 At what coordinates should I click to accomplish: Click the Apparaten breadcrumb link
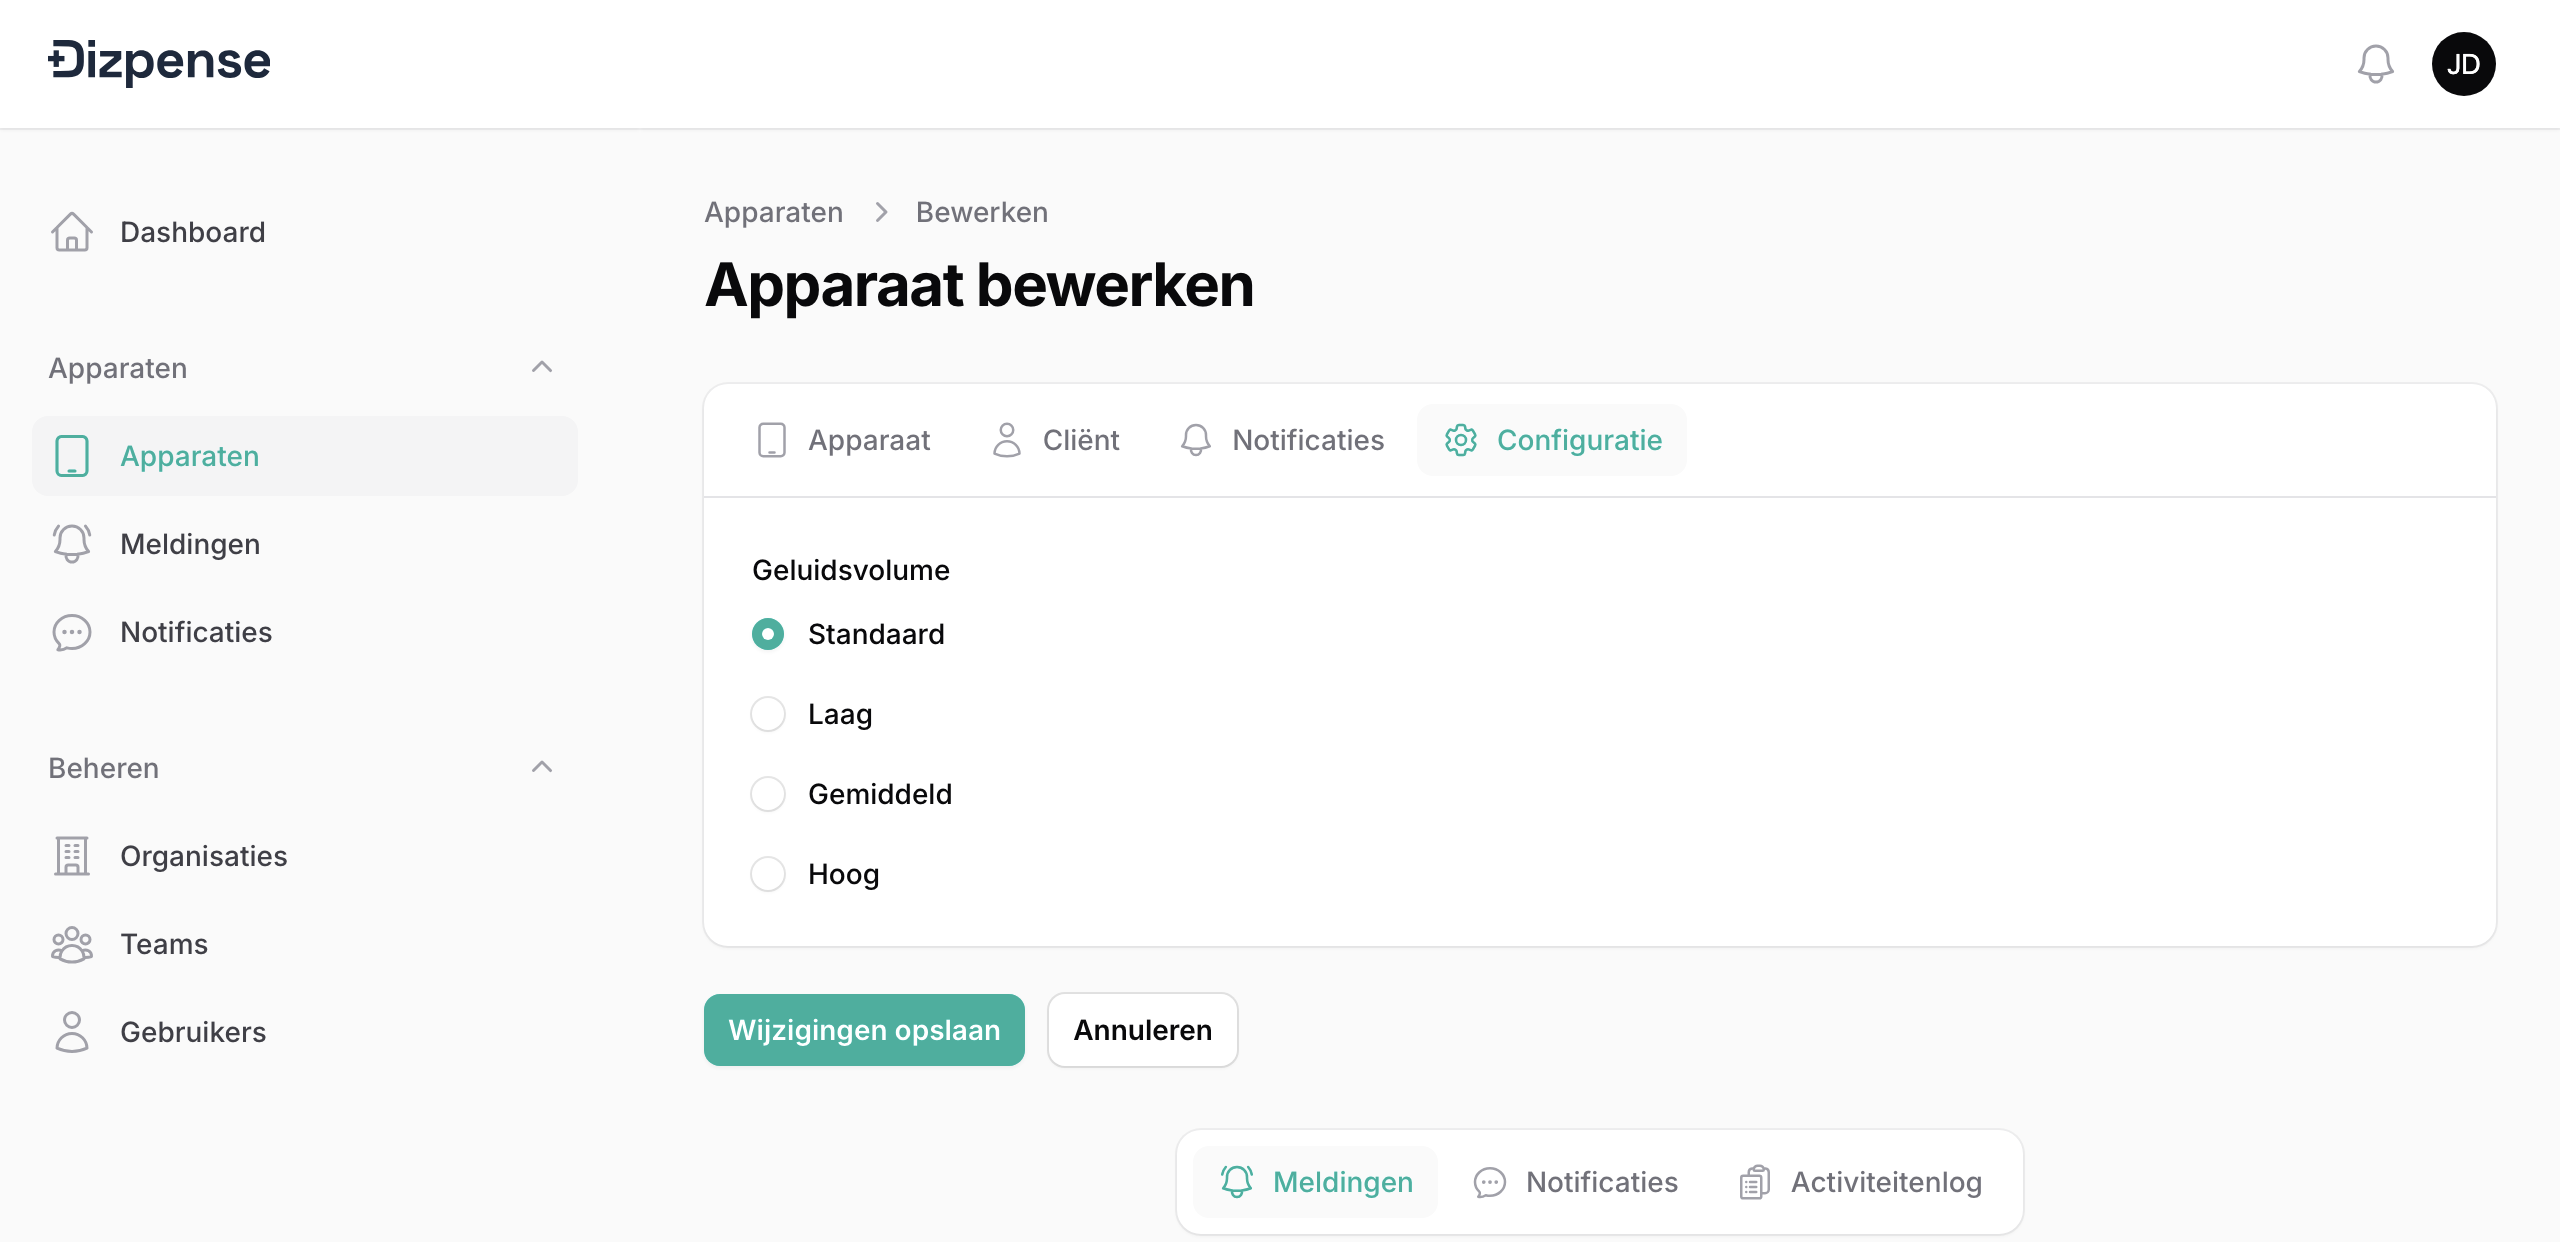point(773,212)
